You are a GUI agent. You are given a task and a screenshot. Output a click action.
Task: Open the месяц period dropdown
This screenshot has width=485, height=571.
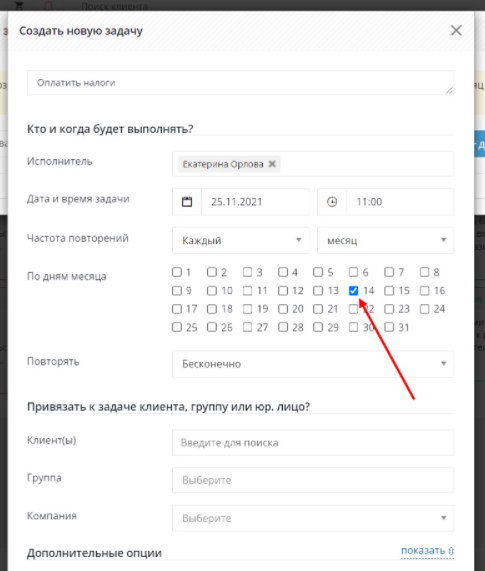click(385, 240)
